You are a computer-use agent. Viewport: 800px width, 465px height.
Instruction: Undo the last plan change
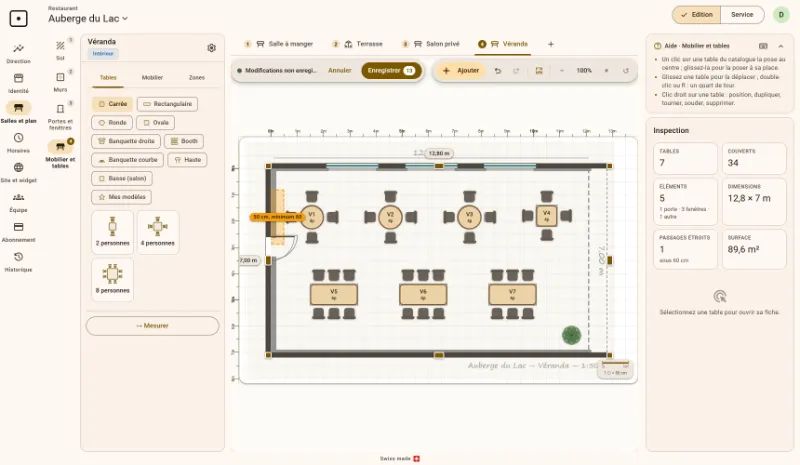pyautogui.click(x=497, y=70)
